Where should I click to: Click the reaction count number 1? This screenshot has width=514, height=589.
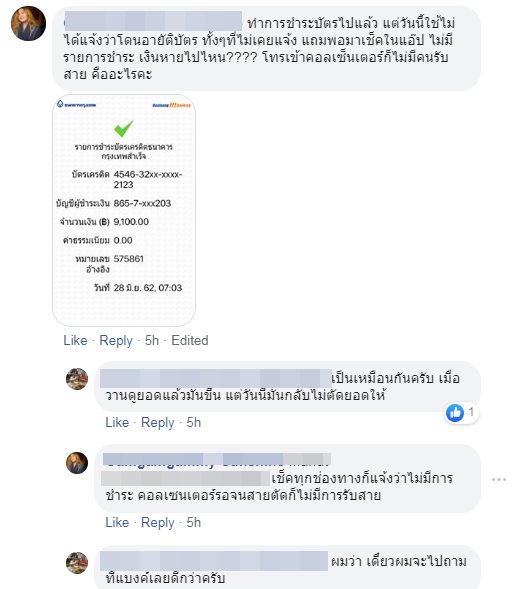(x=471, y=412)
